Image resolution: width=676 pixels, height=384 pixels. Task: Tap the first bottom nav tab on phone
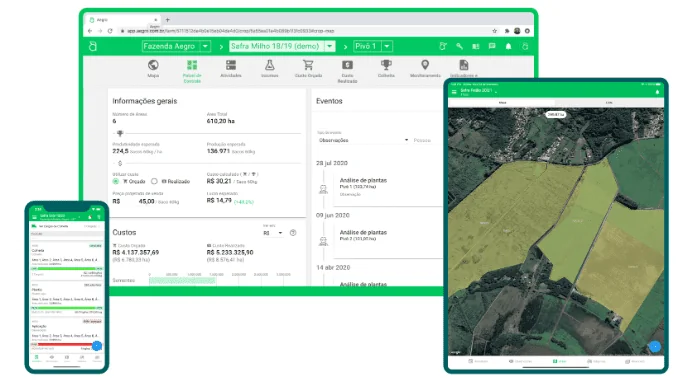[37, 359]
